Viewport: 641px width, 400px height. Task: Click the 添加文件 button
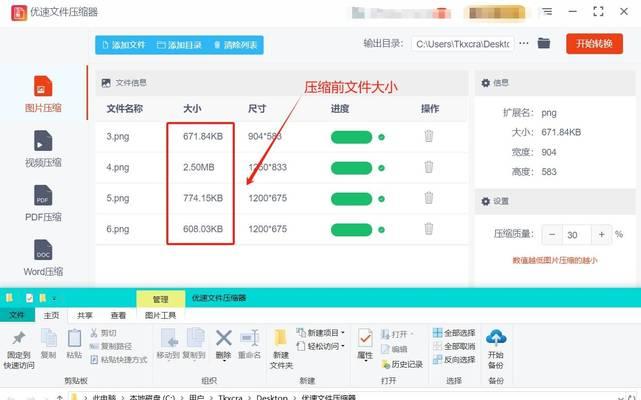124,45
